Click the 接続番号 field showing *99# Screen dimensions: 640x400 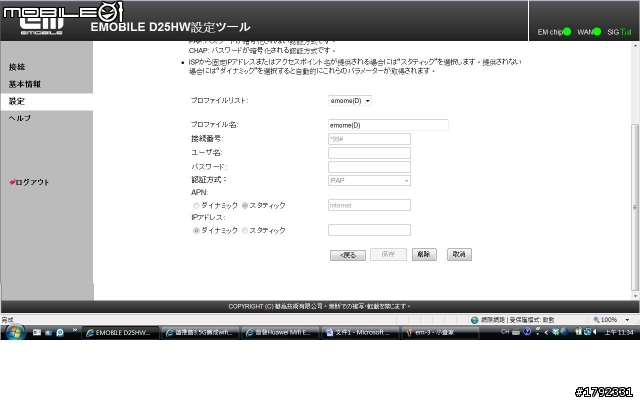tap(369, 139)
